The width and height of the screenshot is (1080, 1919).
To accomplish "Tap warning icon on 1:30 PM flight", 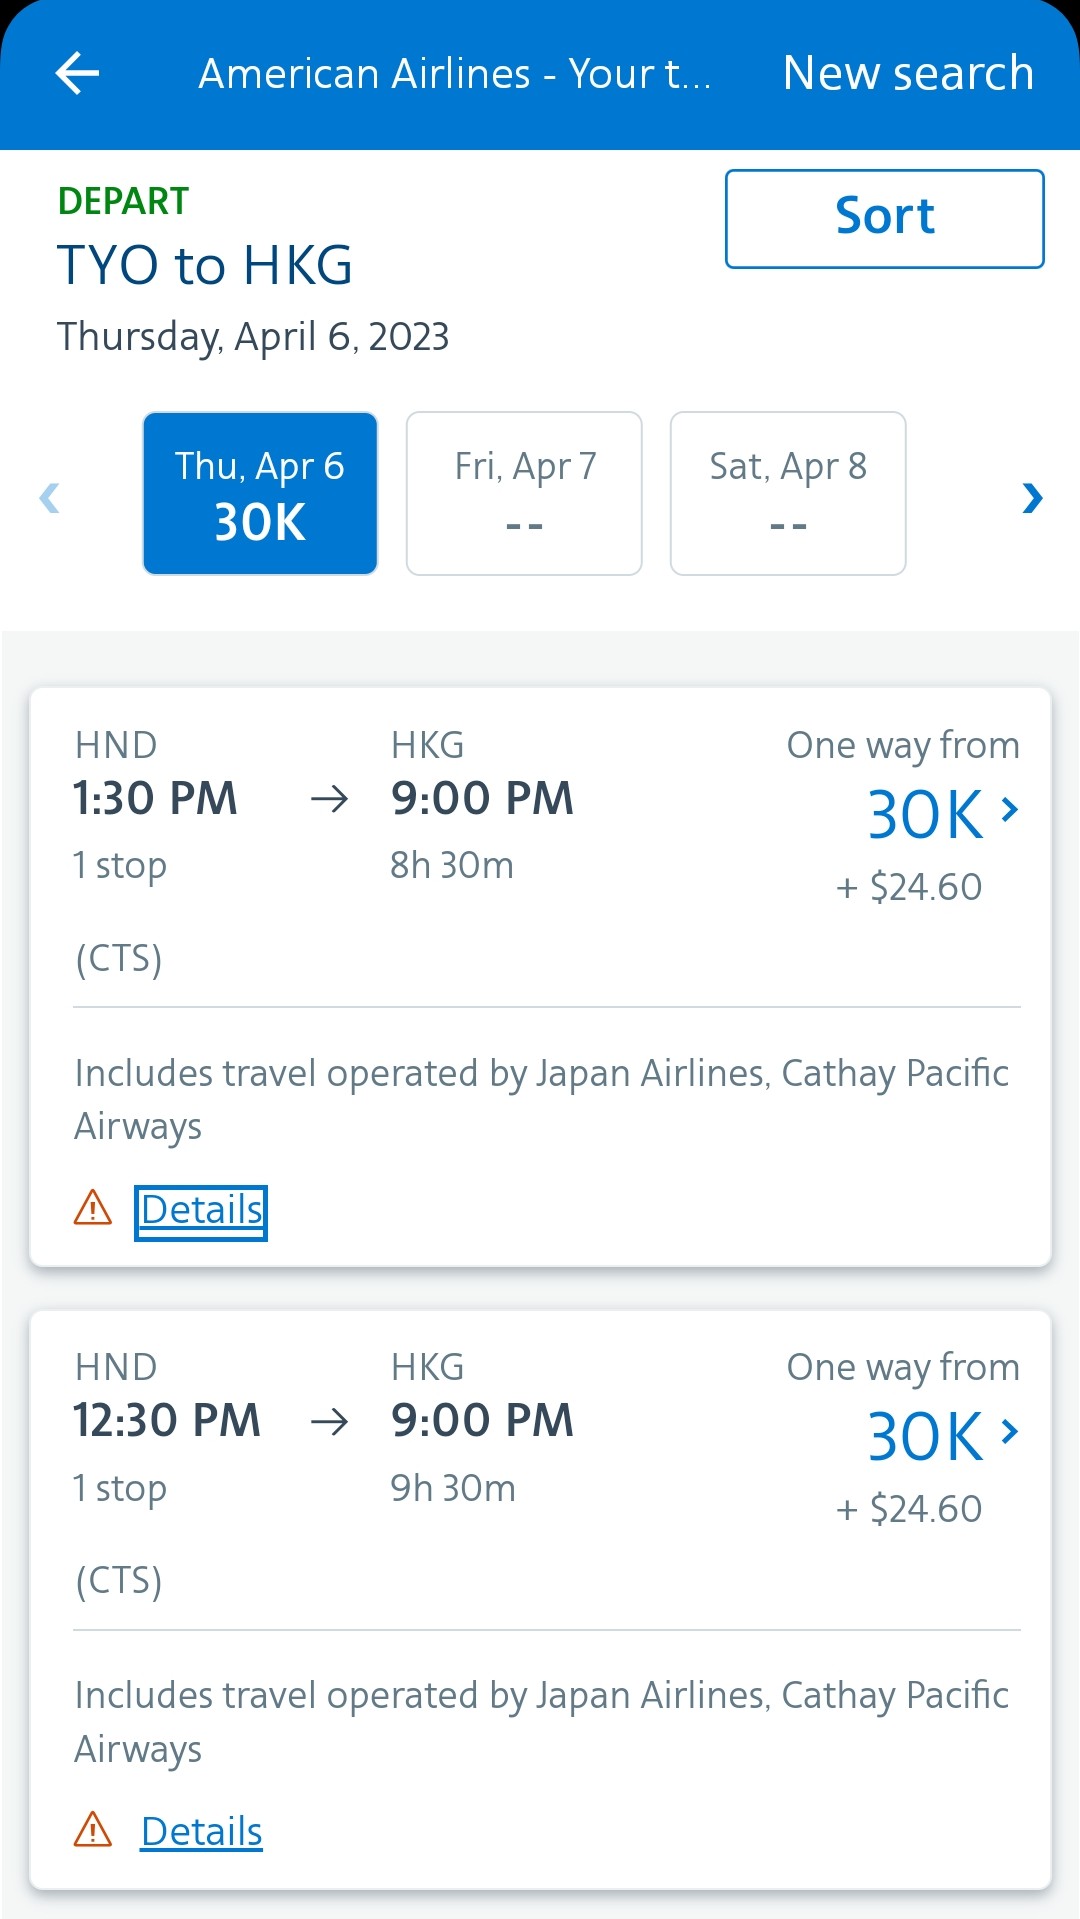I will 93,1208.
